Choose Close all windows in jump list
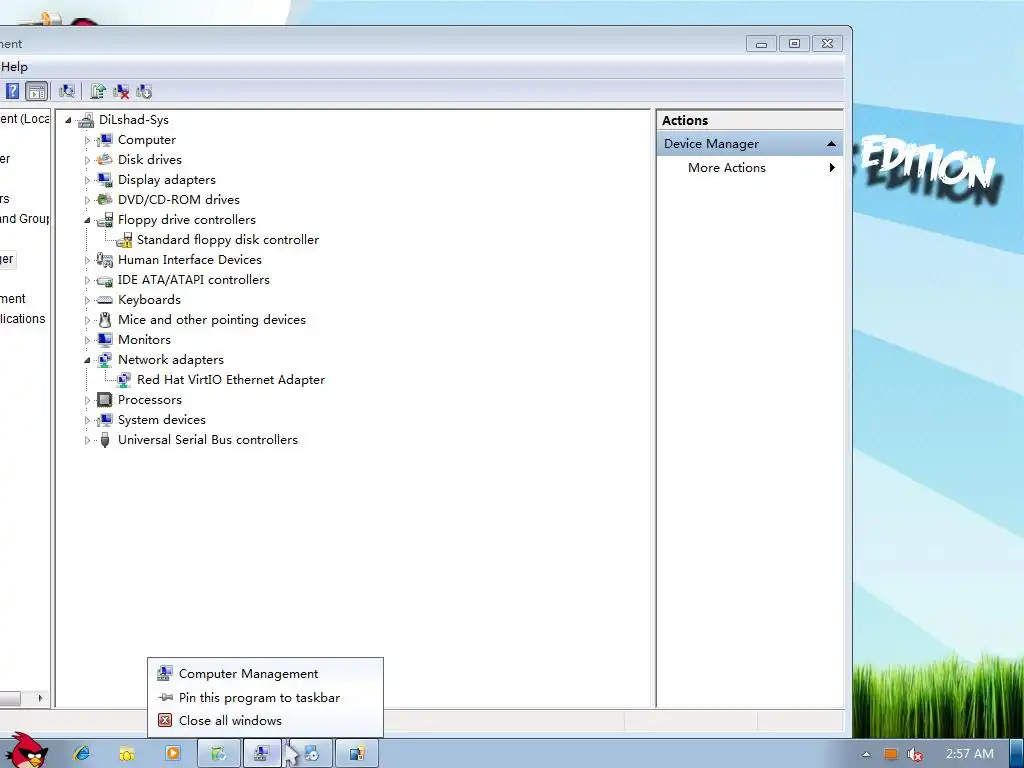Screen dimensions: 1024x768 click(x=265, y=720)
